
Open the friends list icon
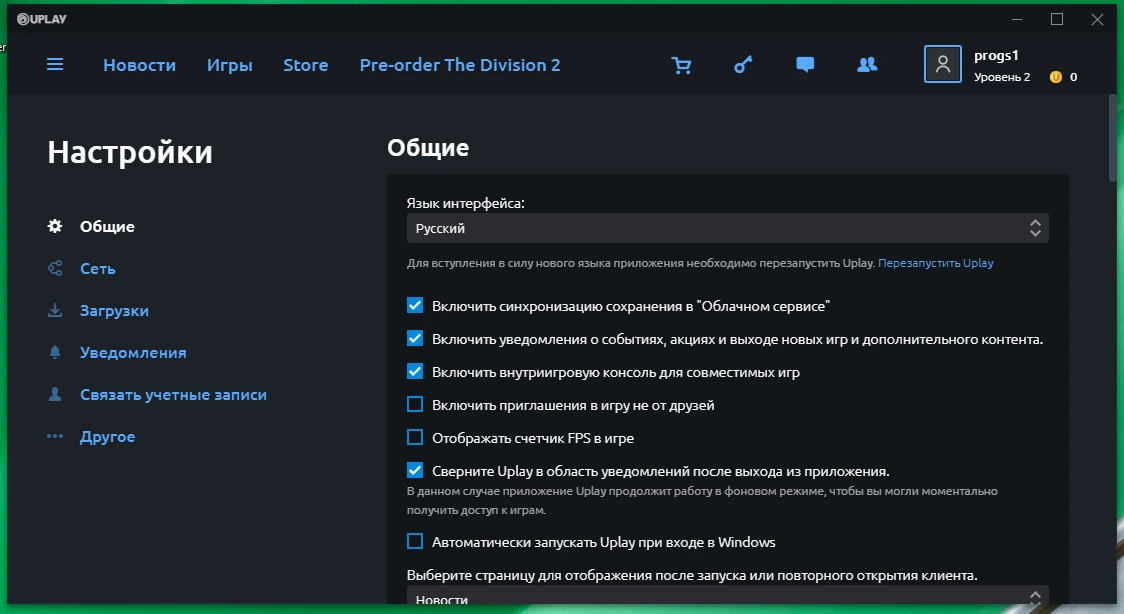(x=867, y=64)
